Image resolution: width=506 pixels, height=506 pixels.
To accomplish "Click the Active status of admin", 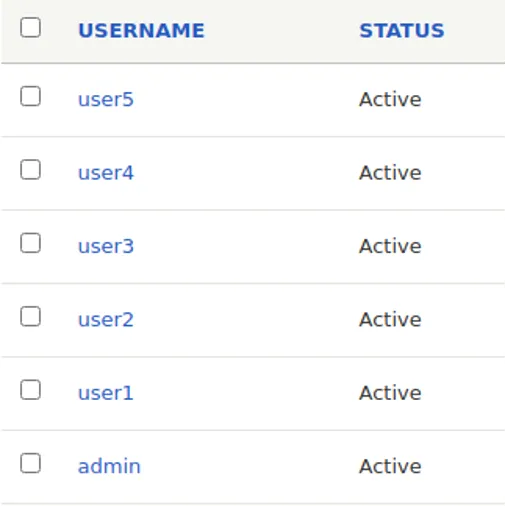I will (390, 466).
